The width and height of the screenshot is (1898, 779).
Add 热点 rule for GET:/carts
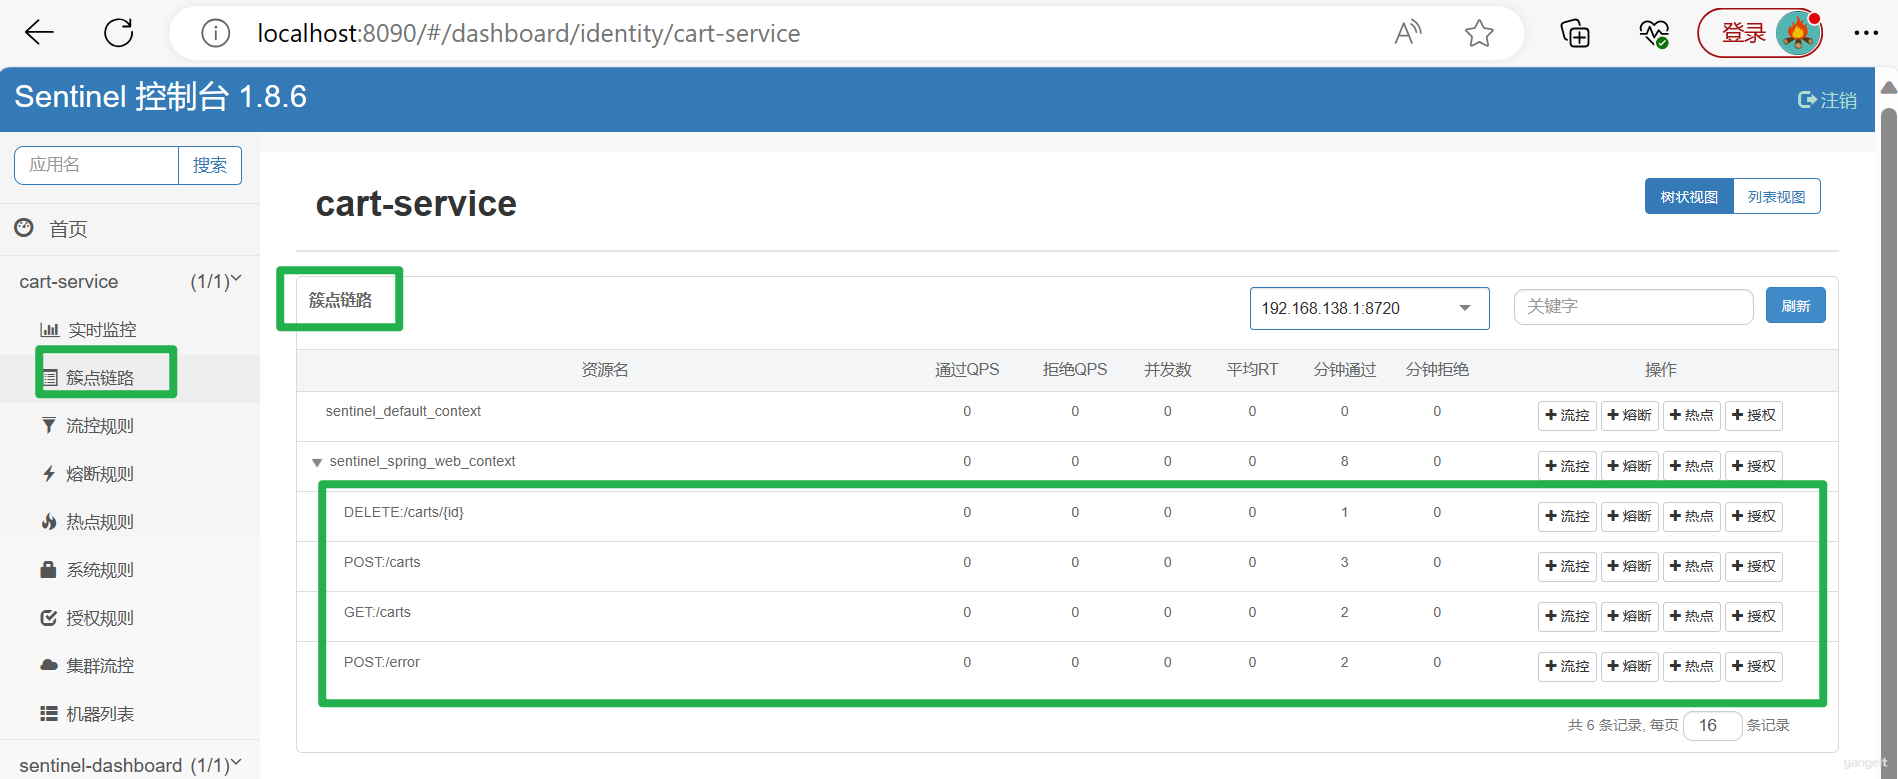(x=1691, y=616)
